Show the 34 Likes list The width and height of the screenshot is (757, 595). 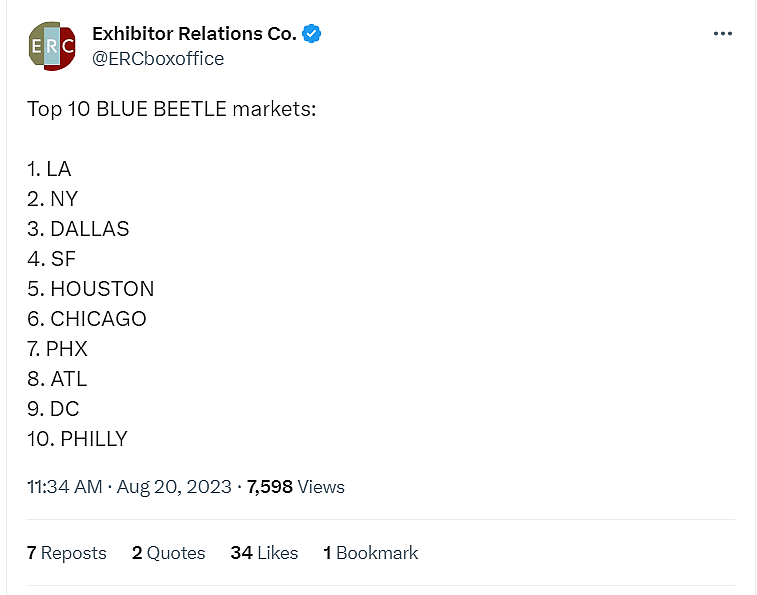tap(264, 553)
